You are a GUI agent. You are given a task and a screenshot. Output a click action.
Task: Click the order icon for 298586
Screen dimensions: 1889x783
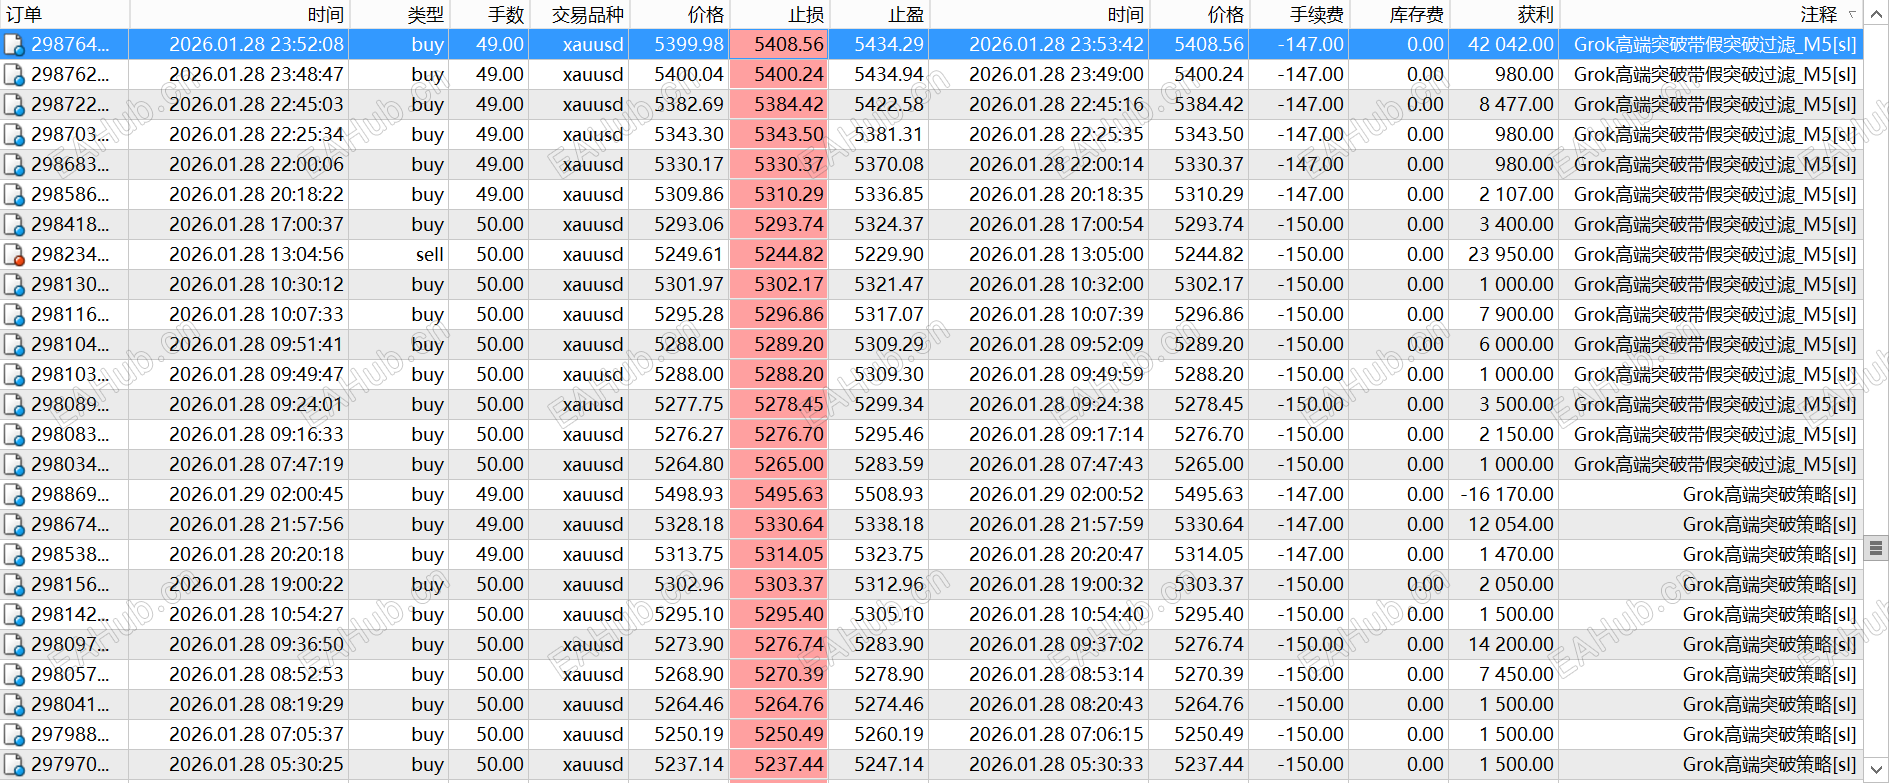[x=14, y=195]
